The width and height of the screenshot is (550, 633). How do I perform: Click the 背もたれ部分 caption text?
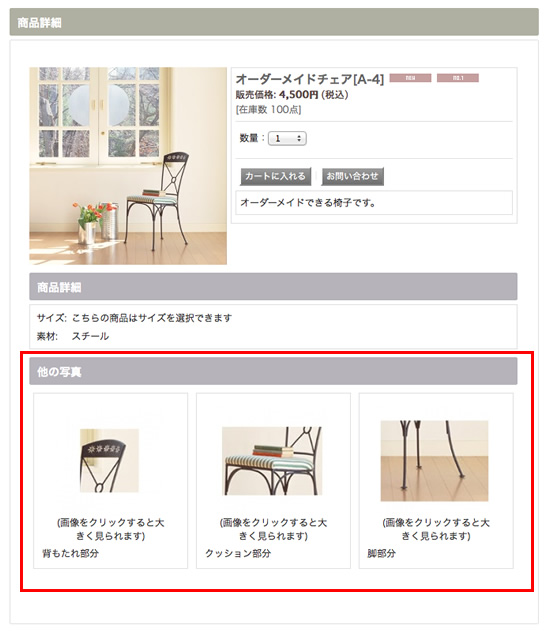tap(71, 553)
